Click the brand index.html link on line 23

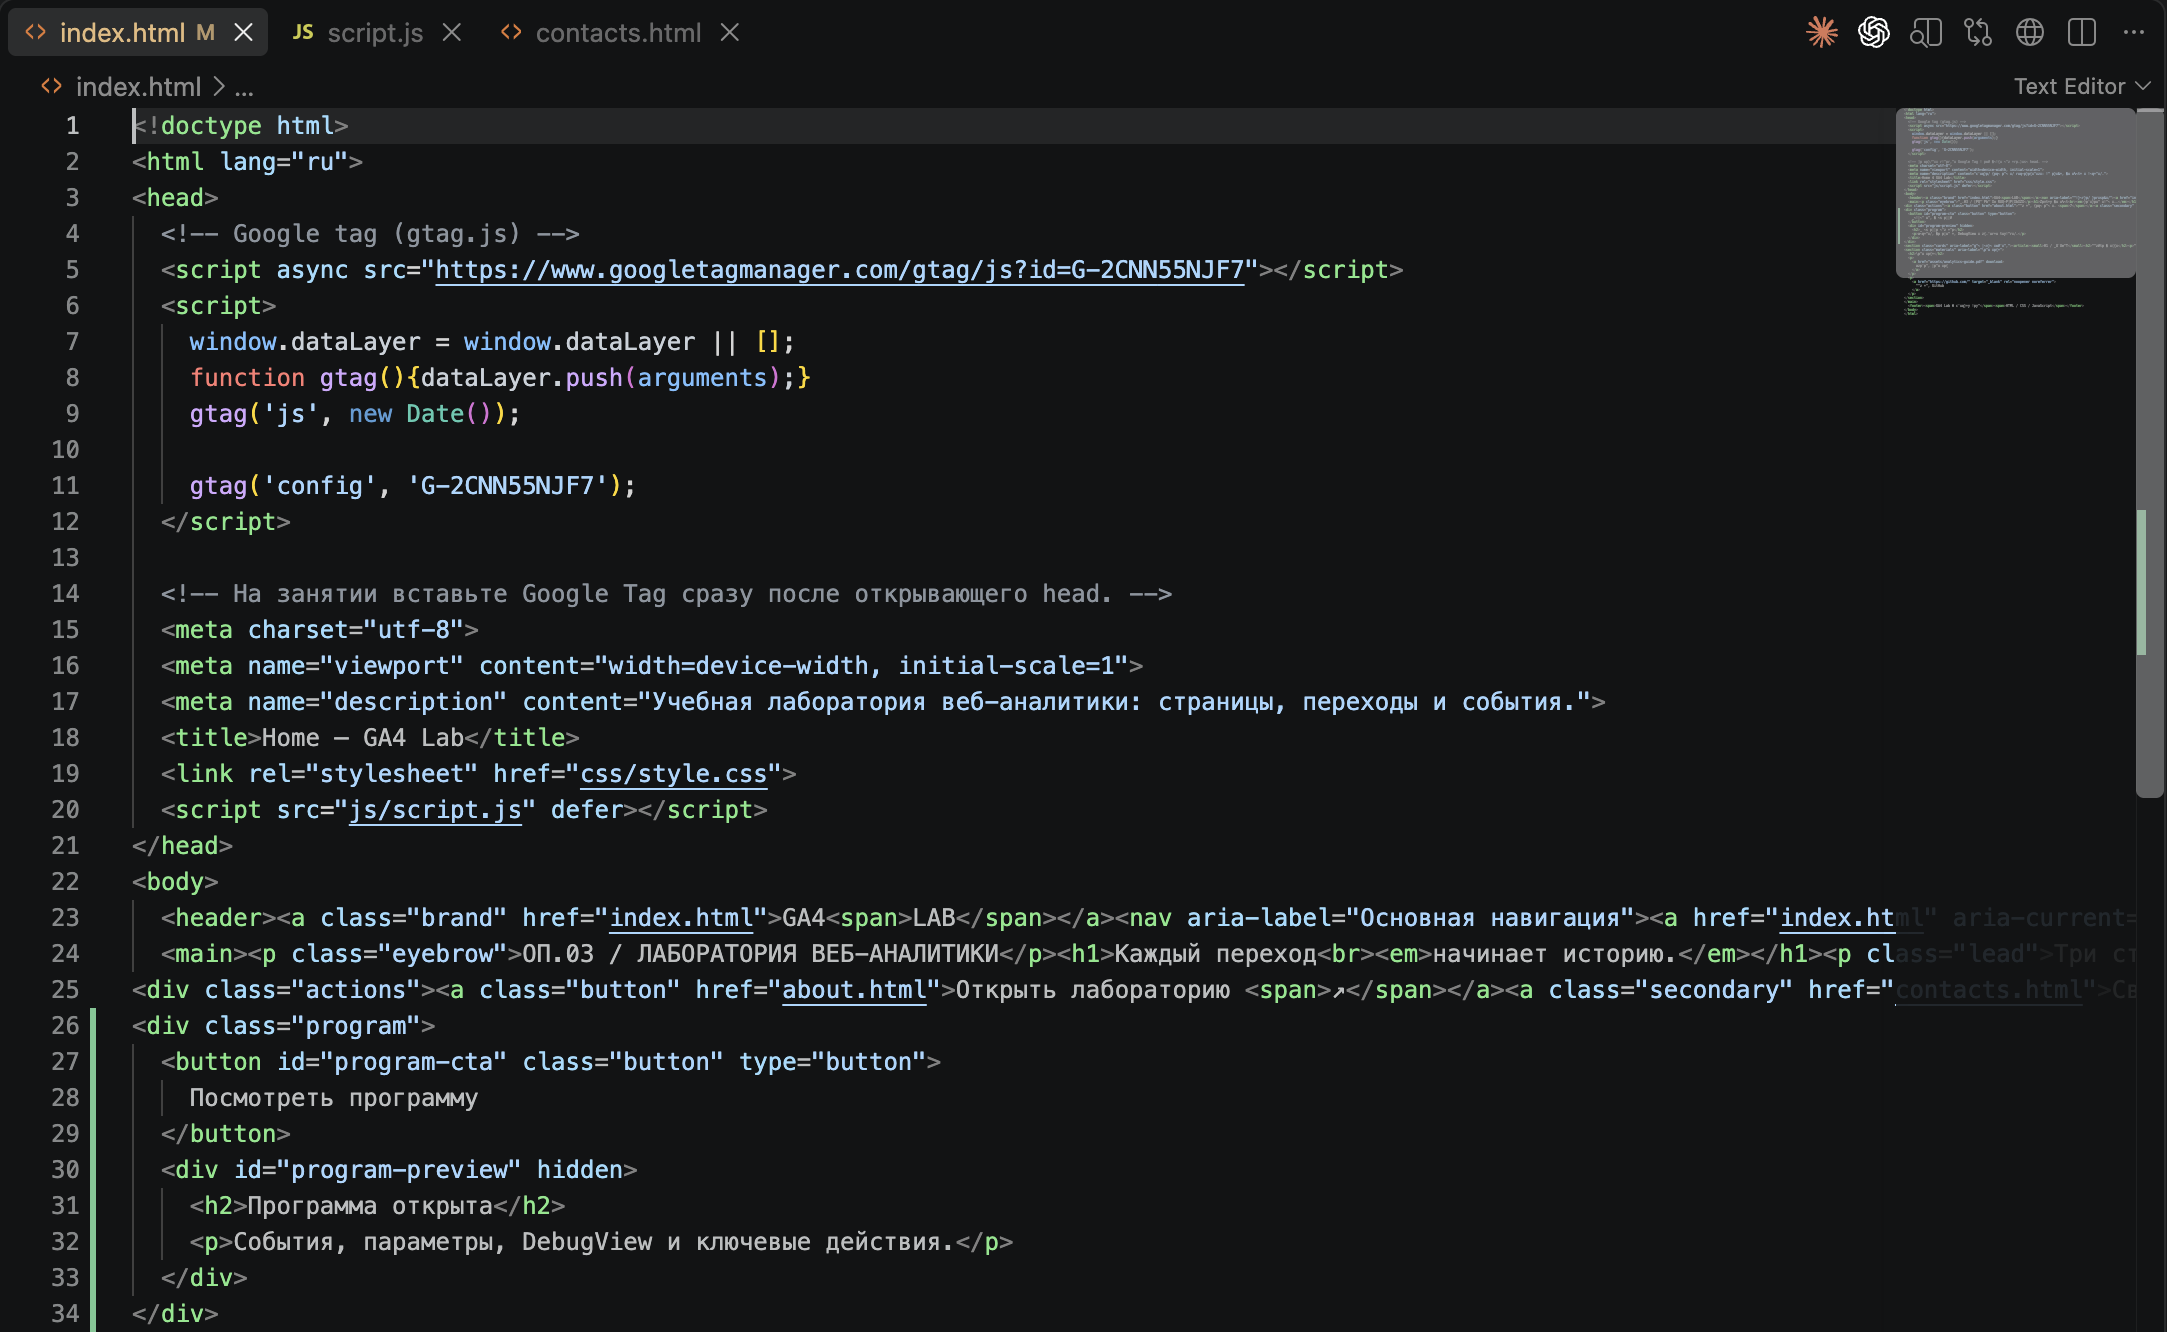click(x=681, y=918)
